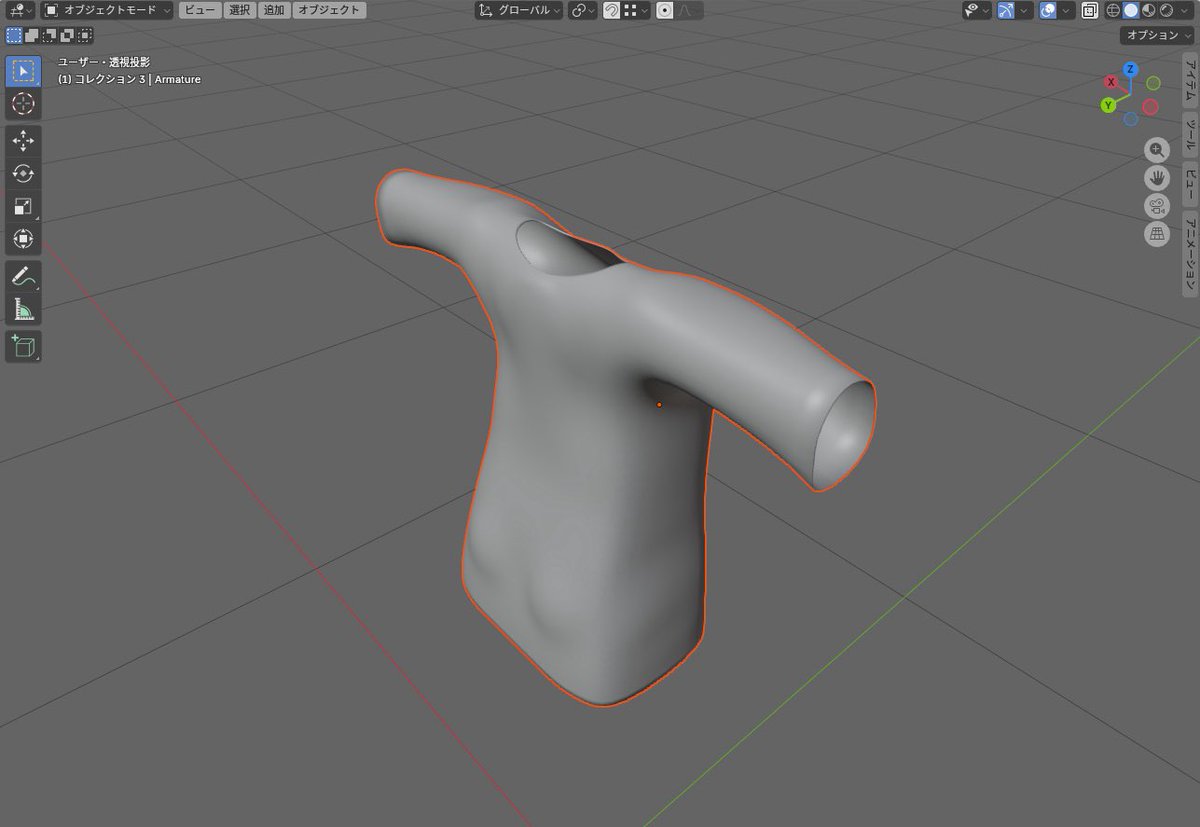The height and width of the screenshot is (827, 1200).
Task: Click the green Y axis gizmo
Action: (1108, 105)
